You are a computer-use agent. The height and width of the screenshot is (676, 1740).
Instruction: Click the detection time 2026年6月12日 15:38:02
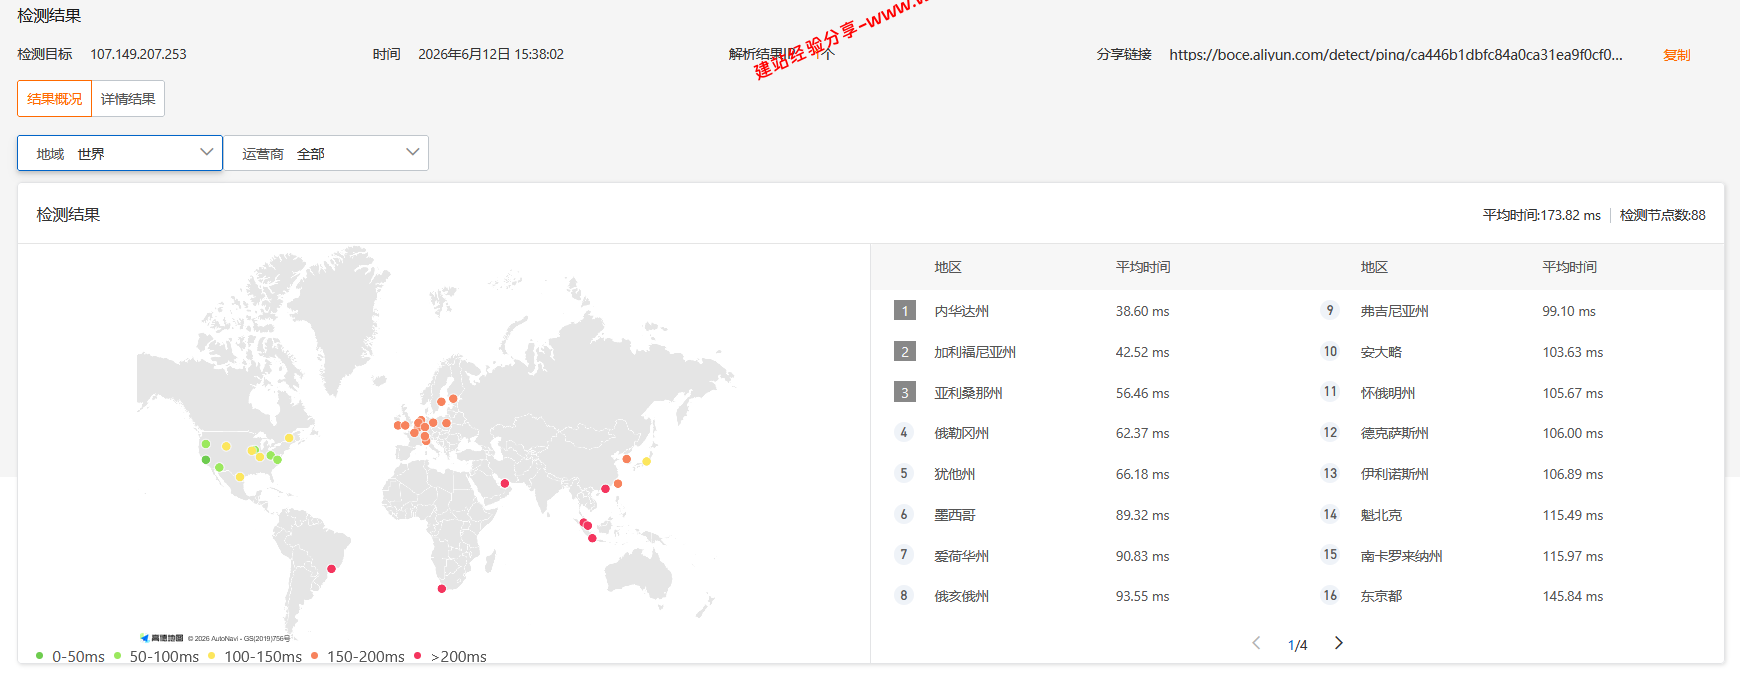coord(491,54)
